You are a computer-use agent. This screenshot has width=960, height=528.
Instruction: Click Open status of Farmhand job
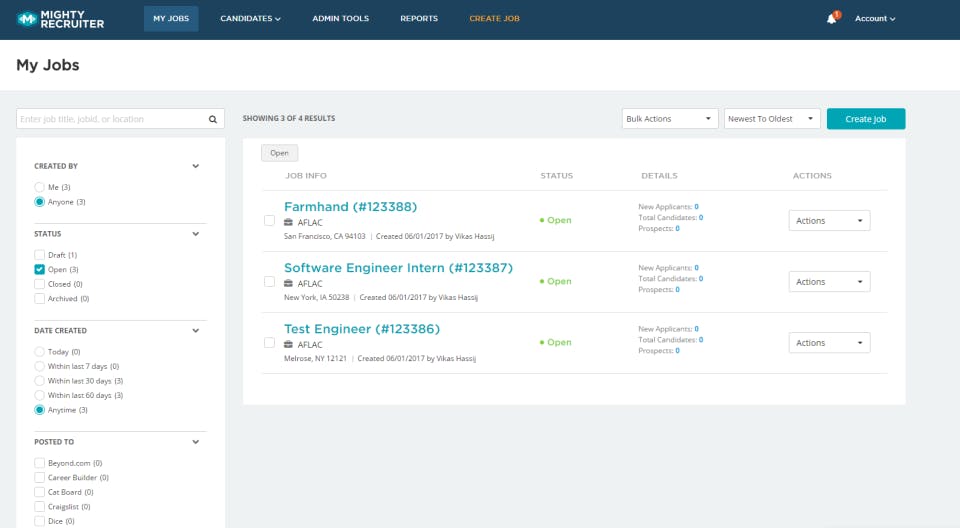[555, 221]
